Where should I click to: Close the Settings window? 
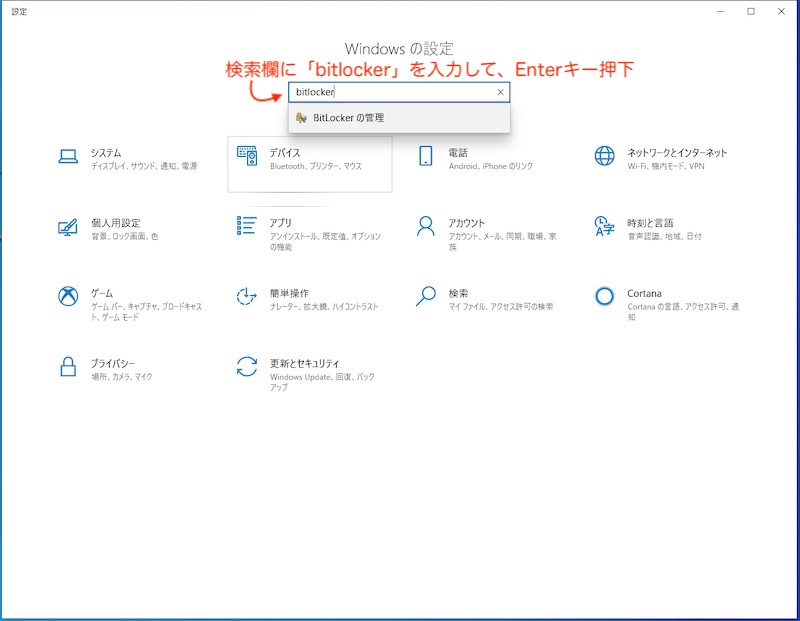coord(781,11)
